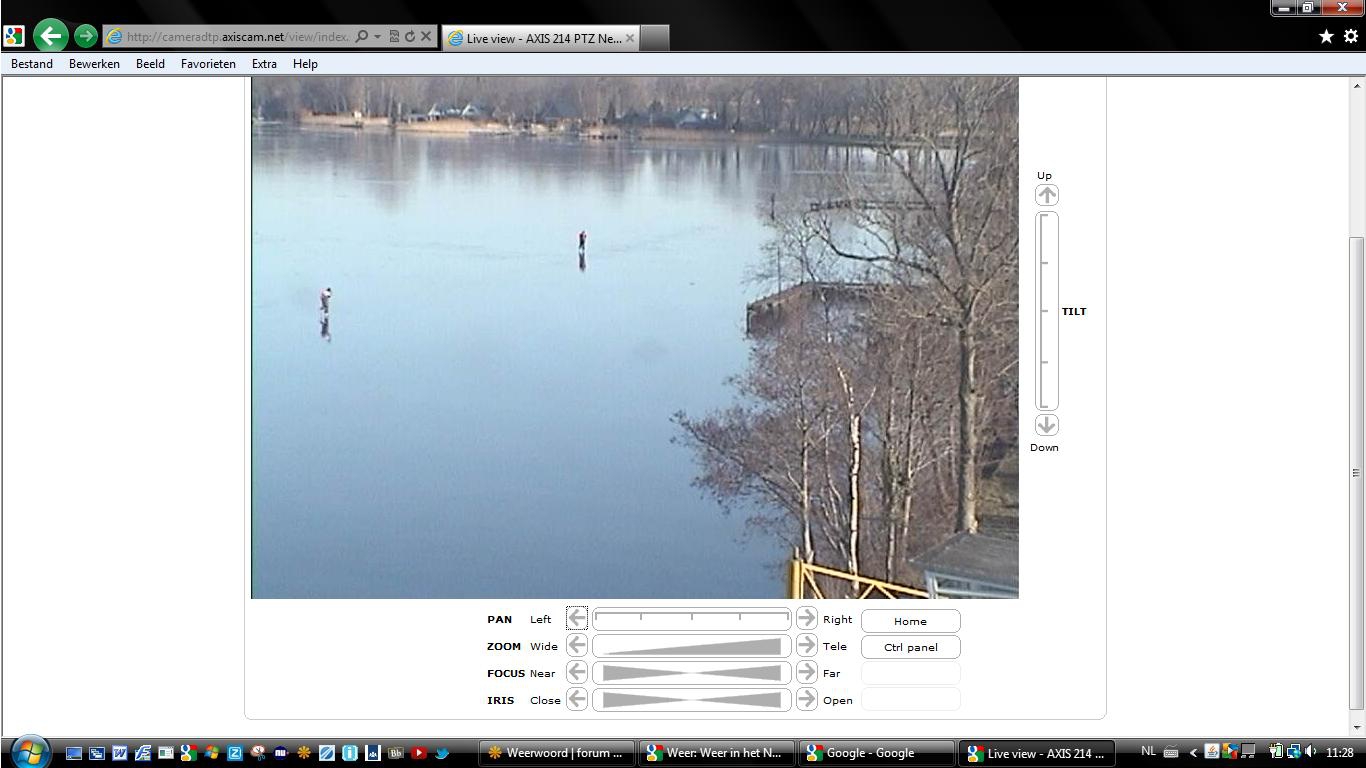Click the network tray icon

tap(1294, 751)
